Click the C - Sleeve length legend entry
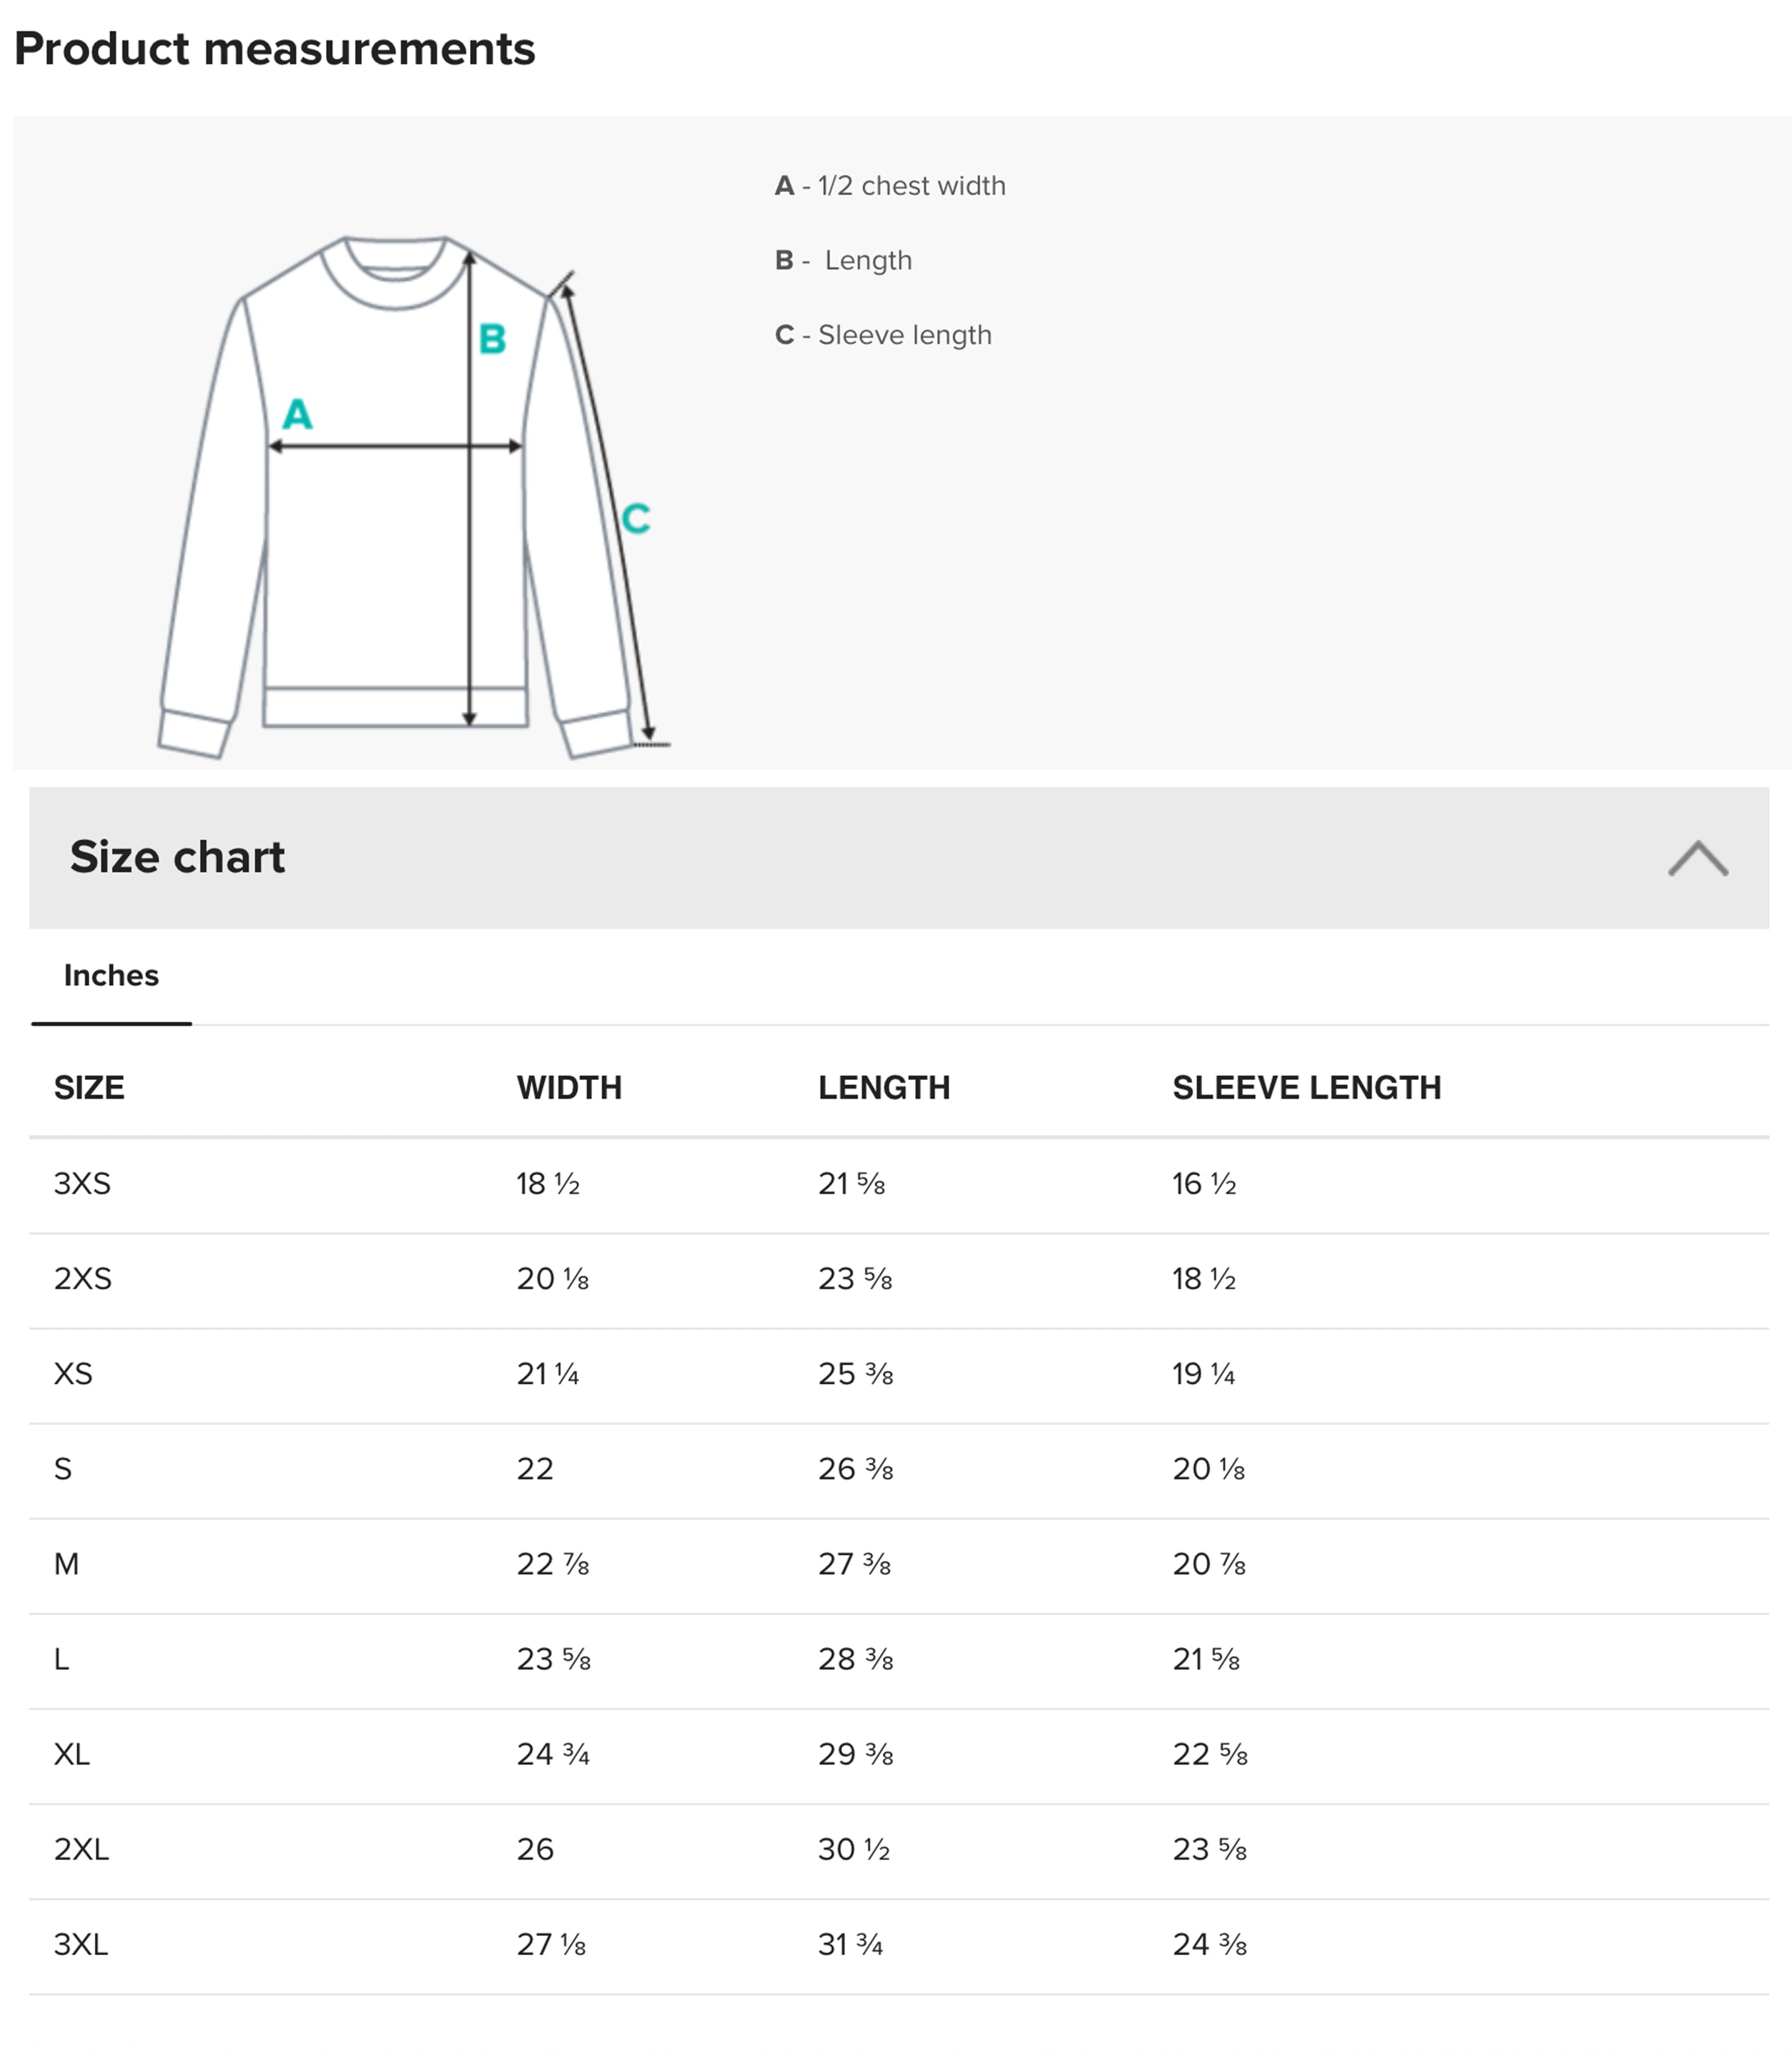The image size is (1792, 2053). [883, 335]
